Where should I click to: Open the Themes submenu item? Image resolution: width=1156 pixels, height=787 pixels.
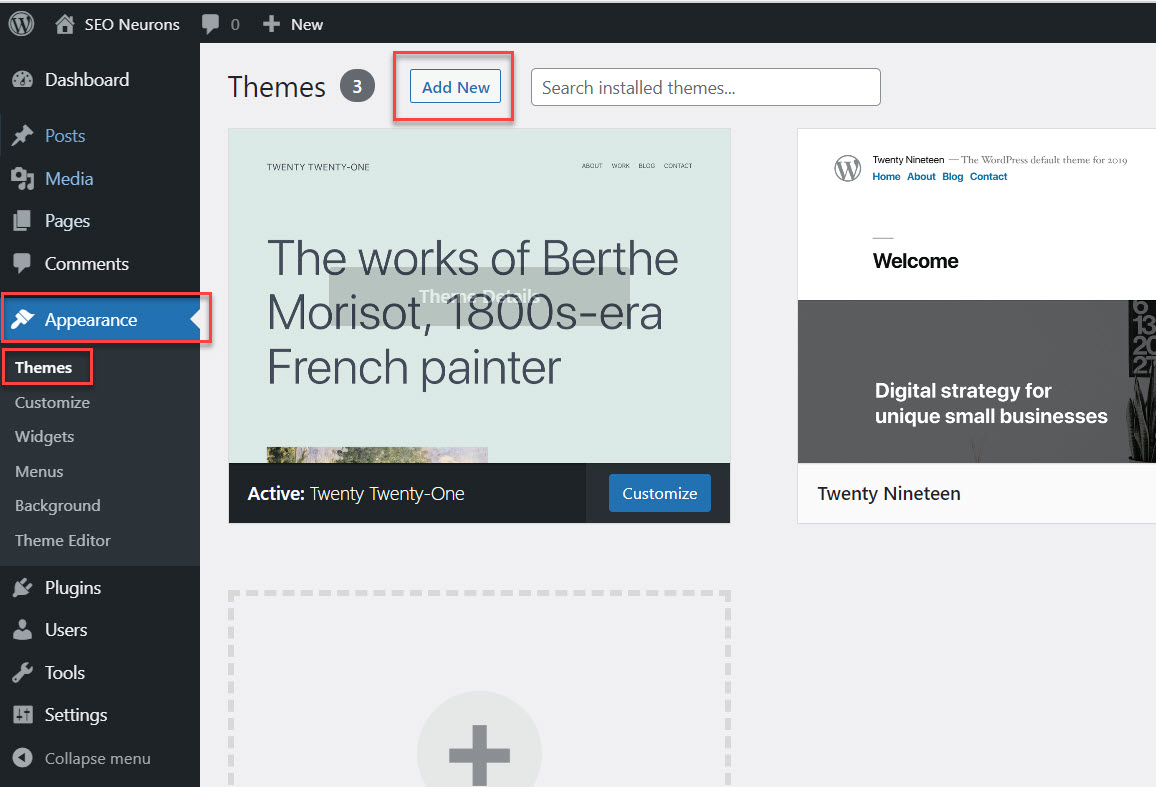coord(43,367)
